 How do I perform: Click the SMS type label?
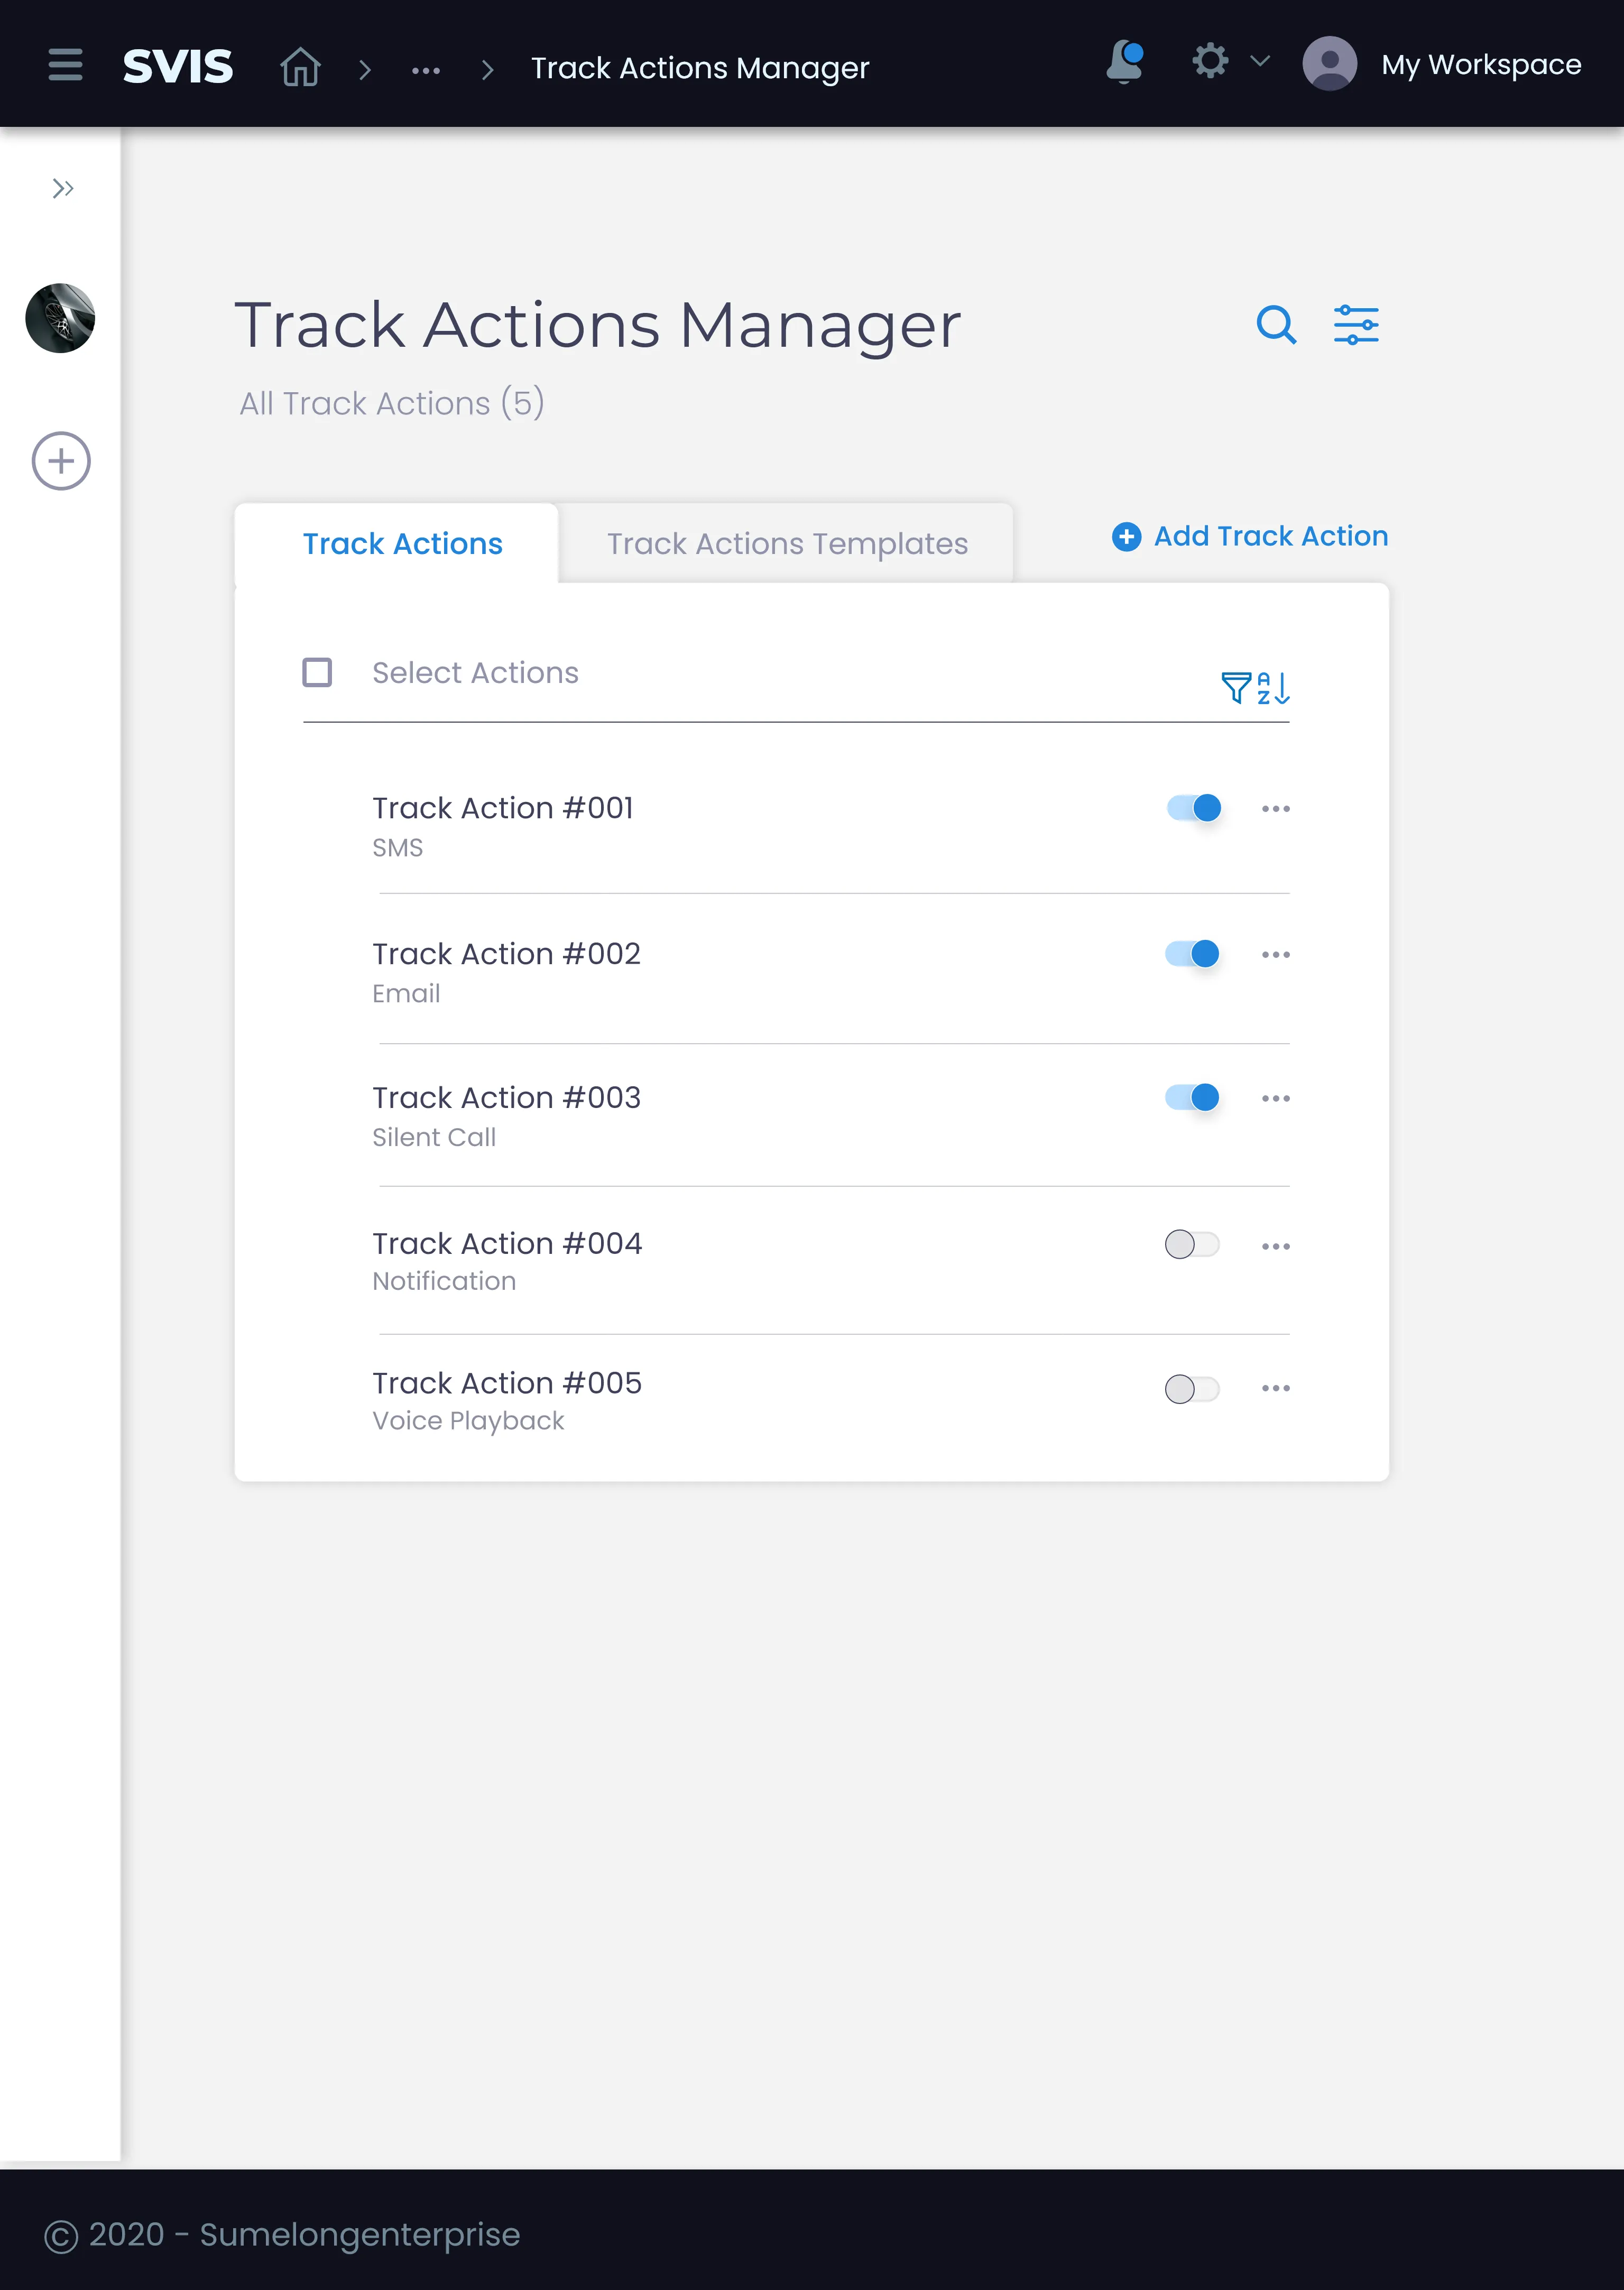398,848
